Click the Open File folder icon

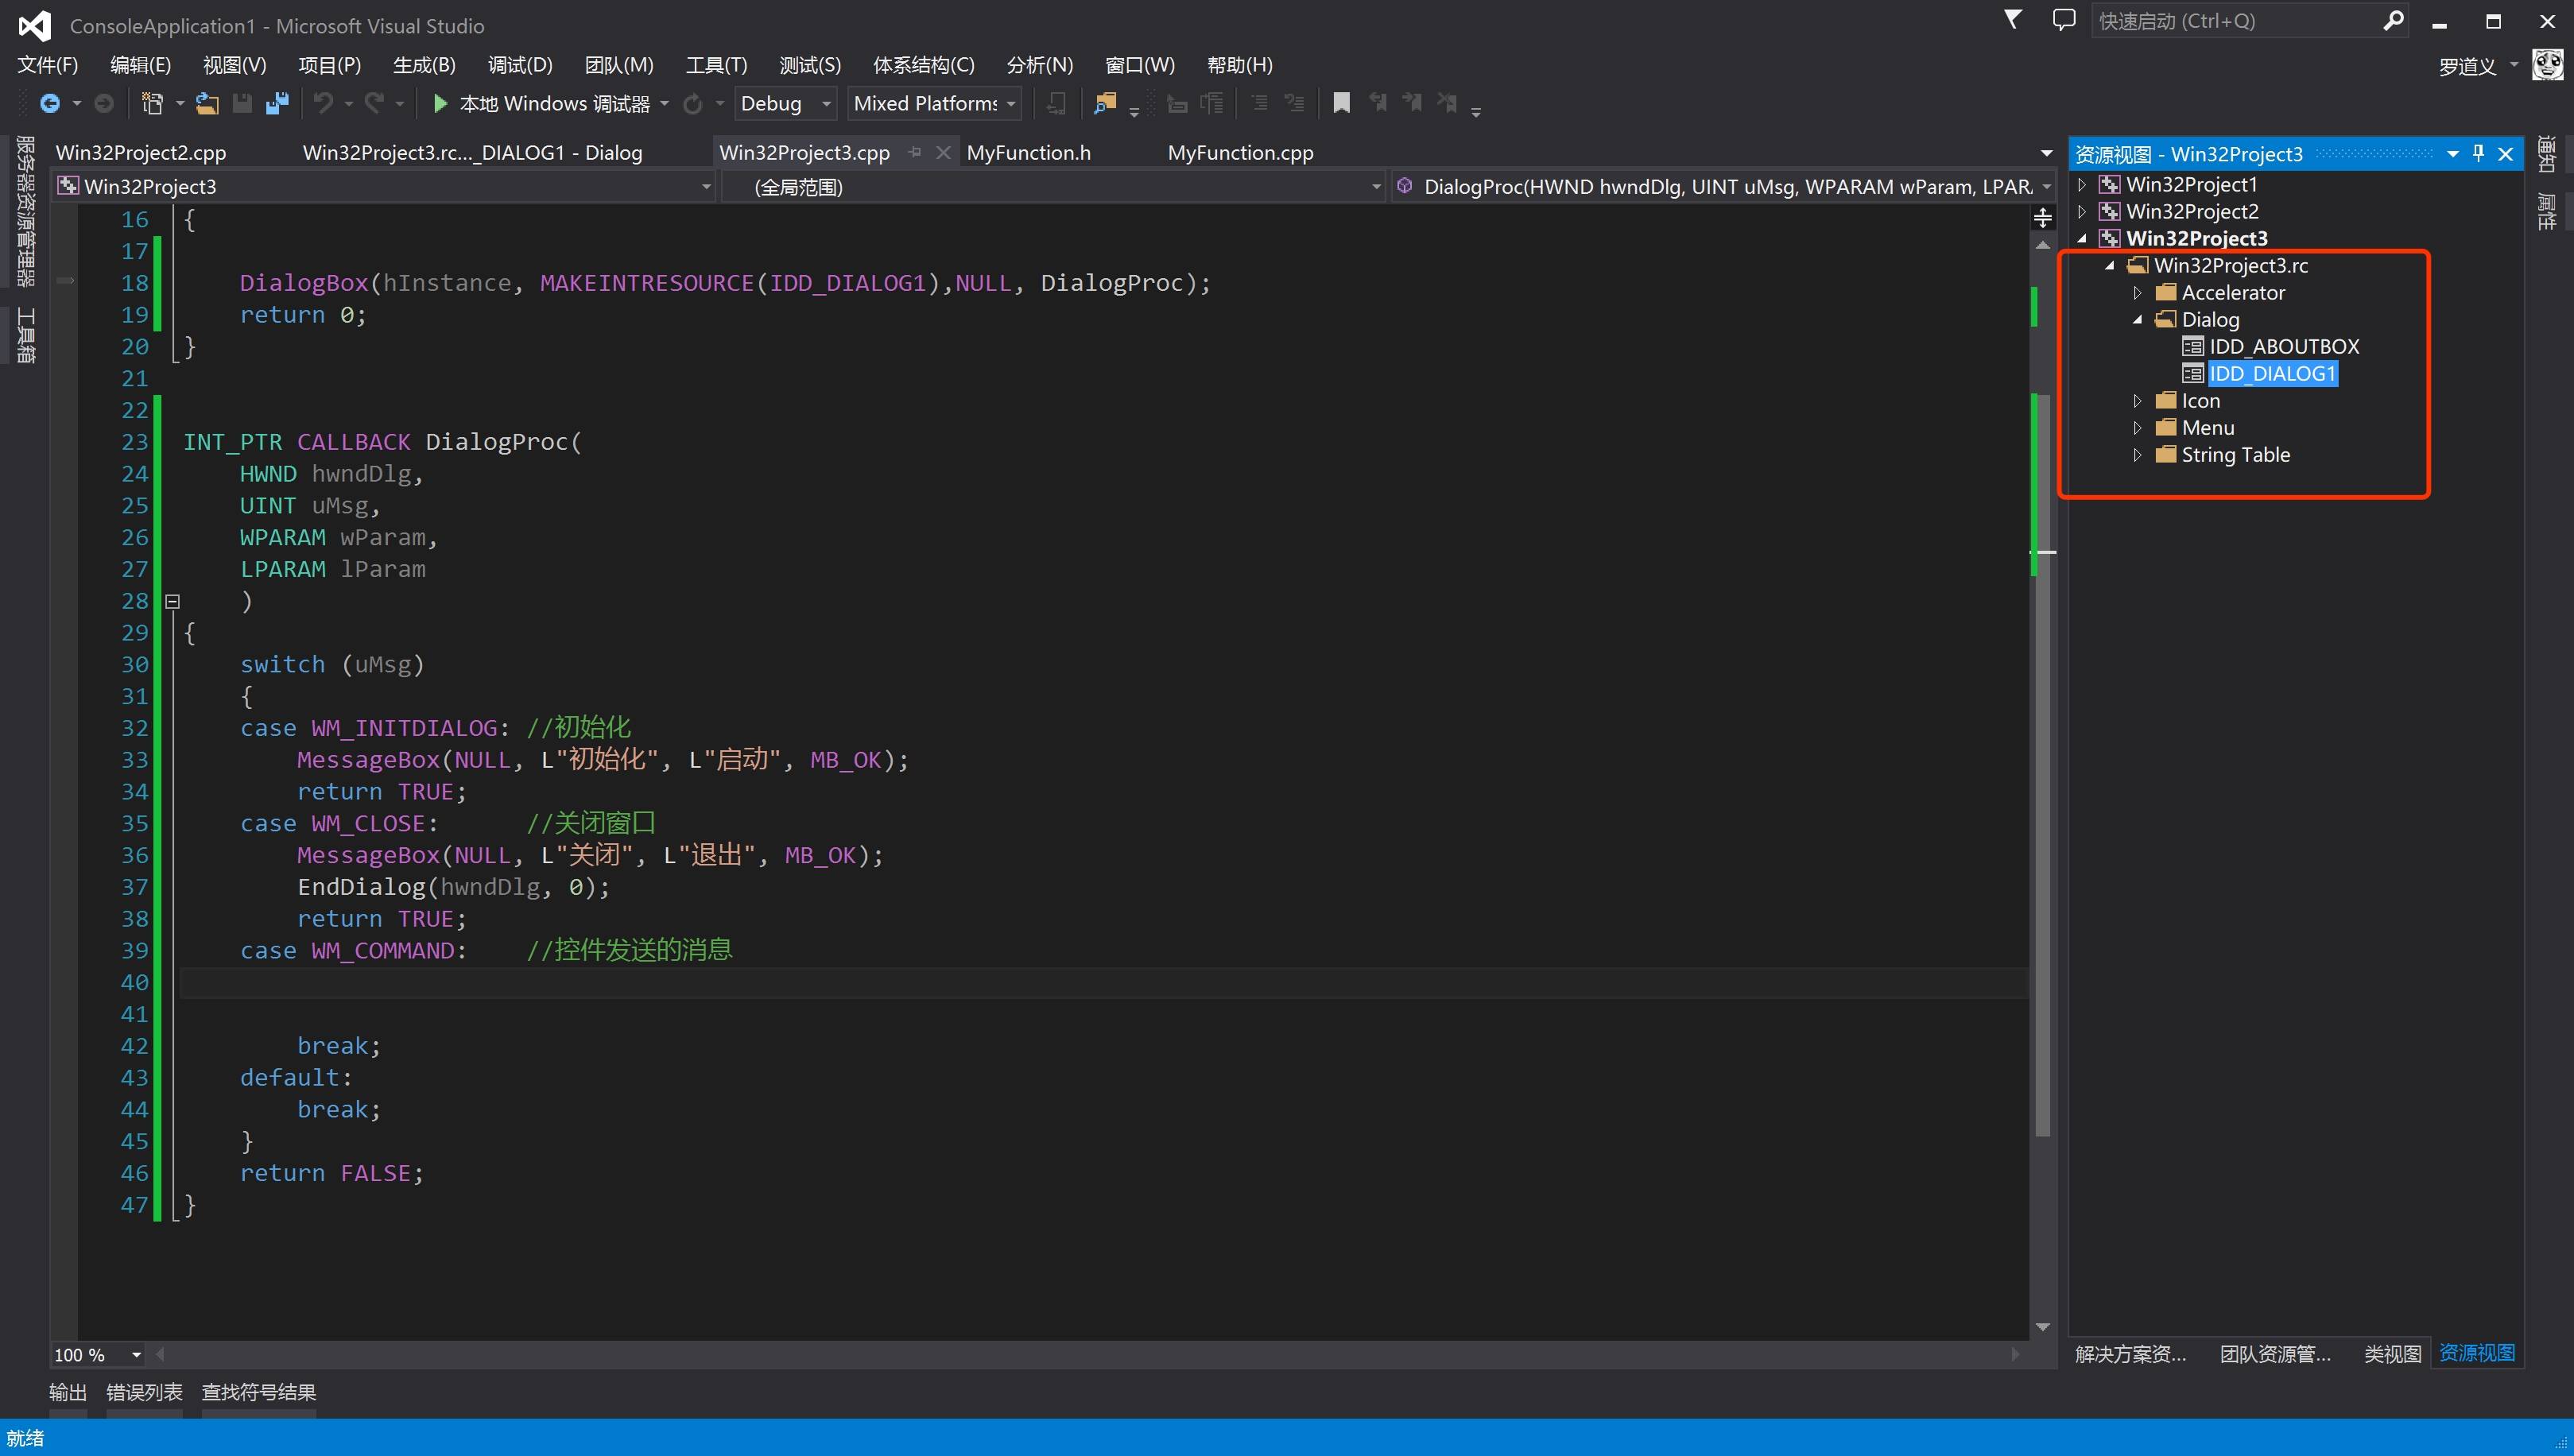point(207,103)
